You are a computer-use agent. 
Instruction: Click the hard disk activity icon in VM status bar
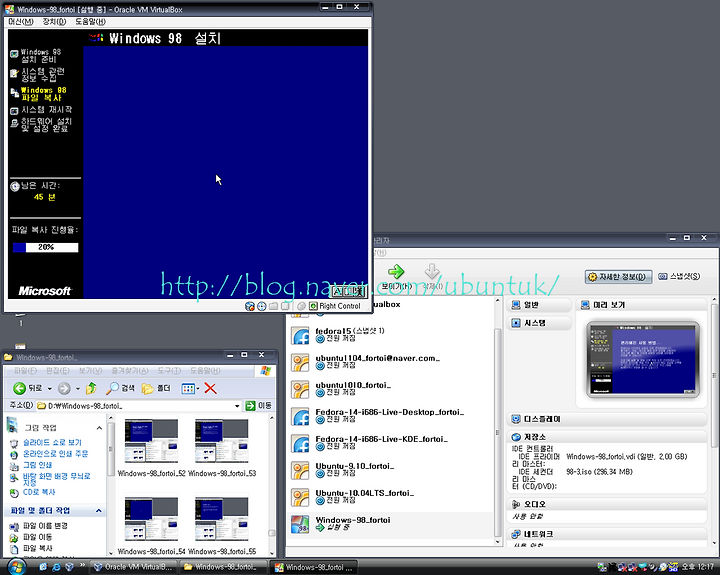(250, 306)
